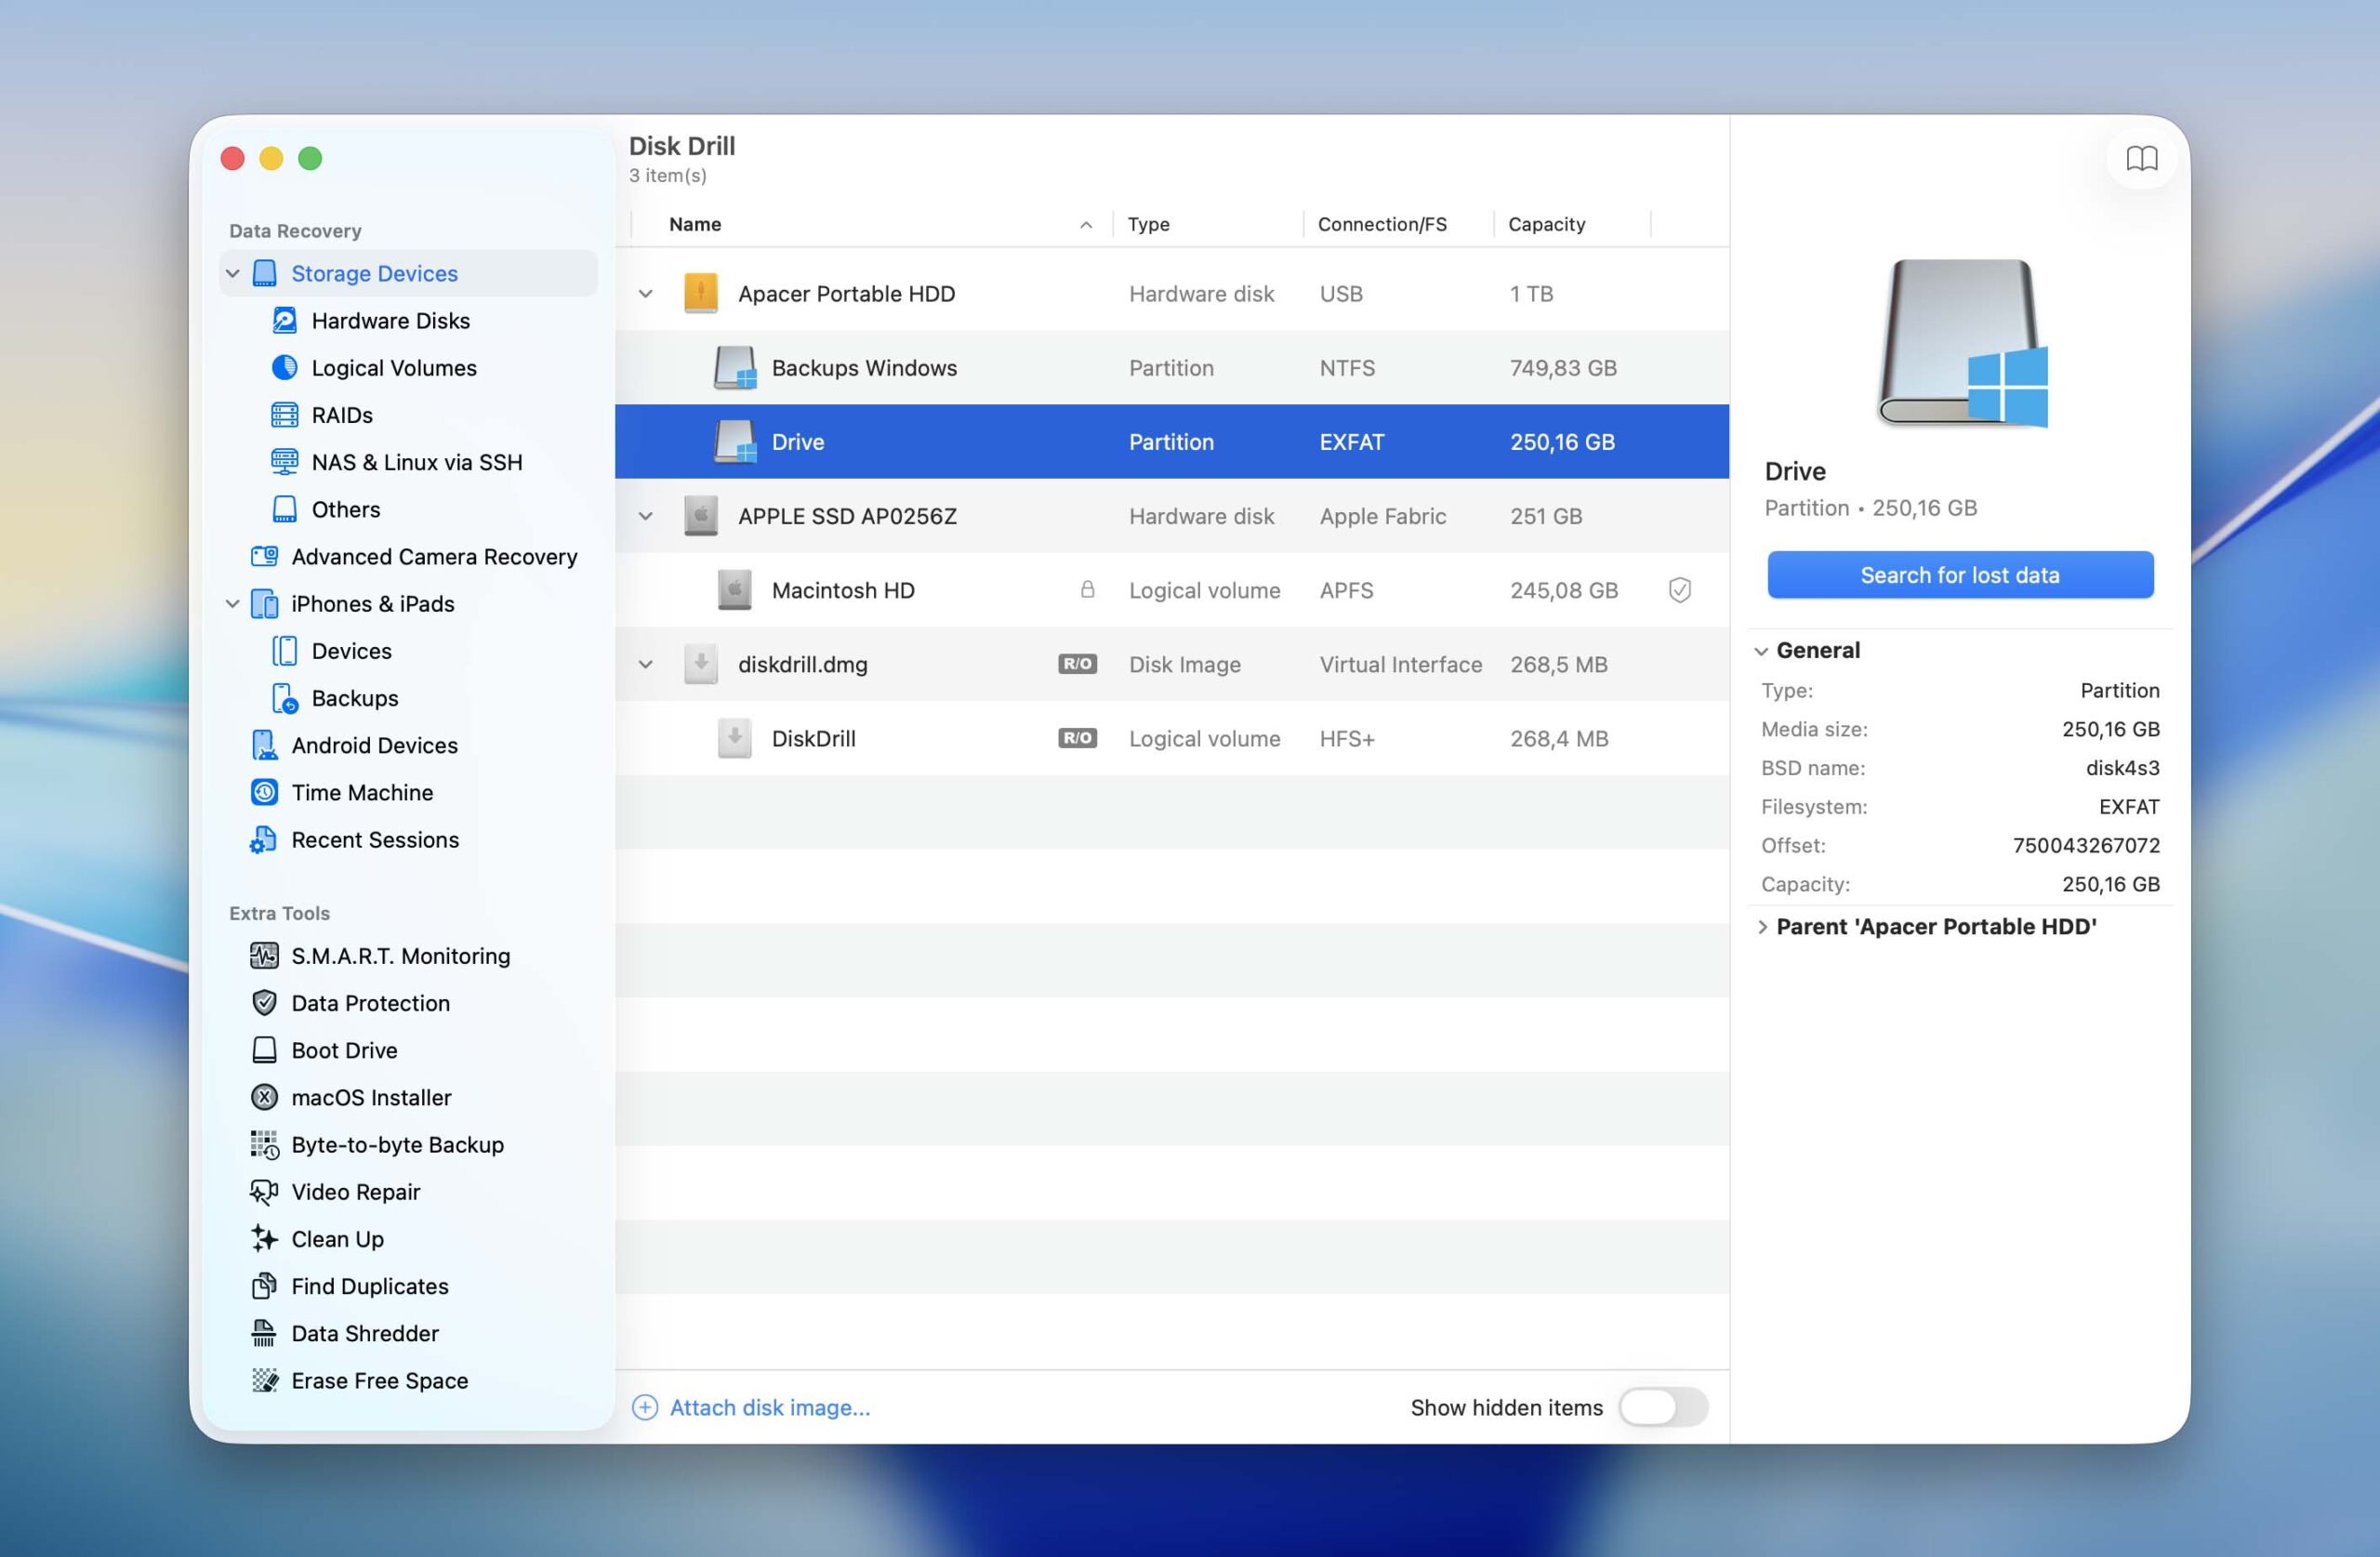This screenshot has height=1557, width=2380.
Task: Collapse the Storage Devices section
Action: [x=233, y=273]
